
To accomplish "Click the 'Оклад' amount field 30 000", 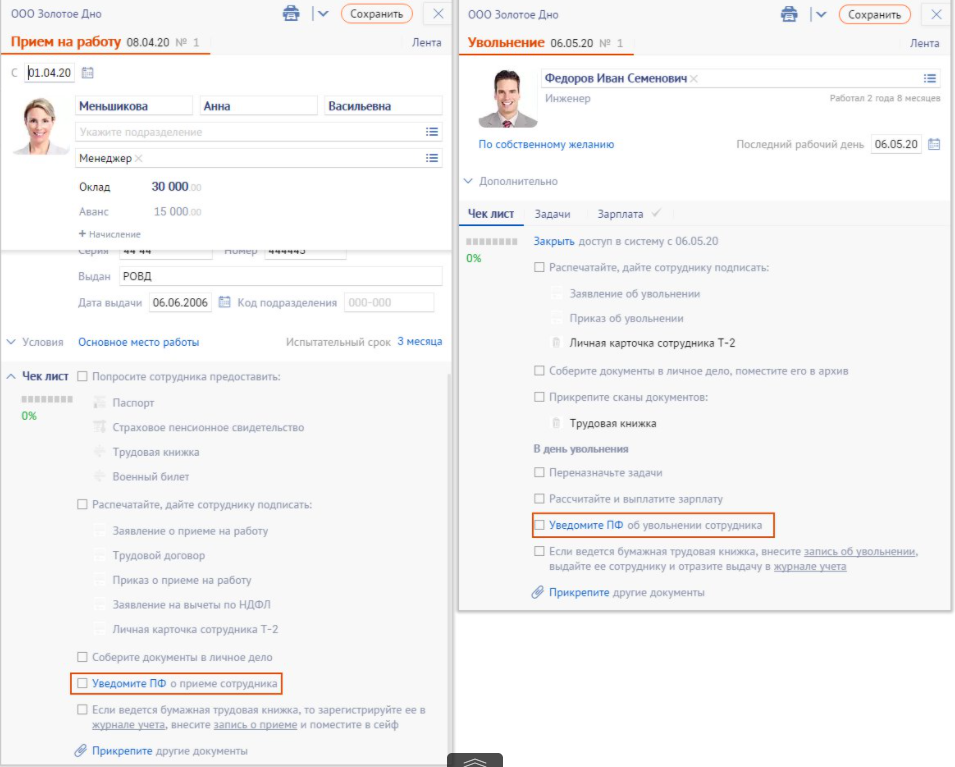I will point(170,187).
